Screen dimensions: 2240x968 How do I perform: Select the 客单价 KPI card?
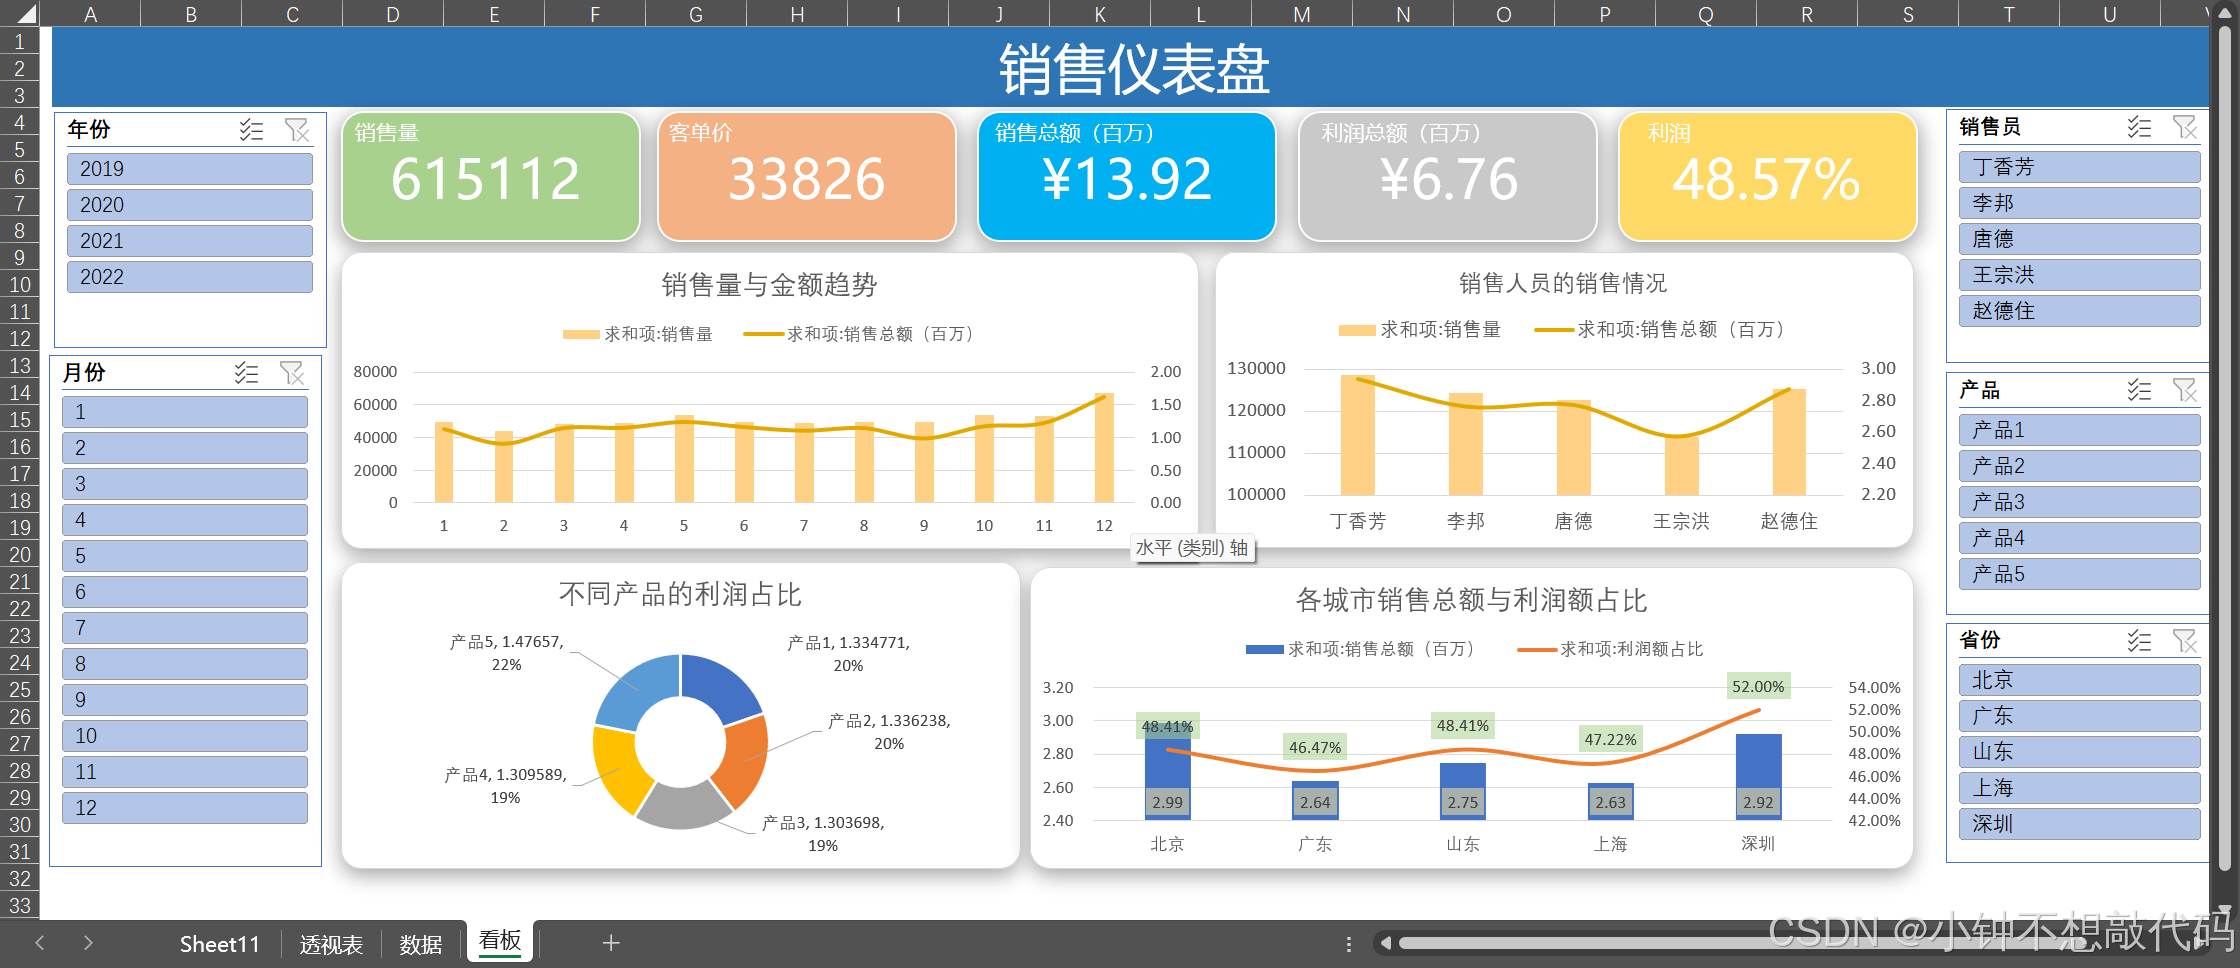click(x=807, y=177)
